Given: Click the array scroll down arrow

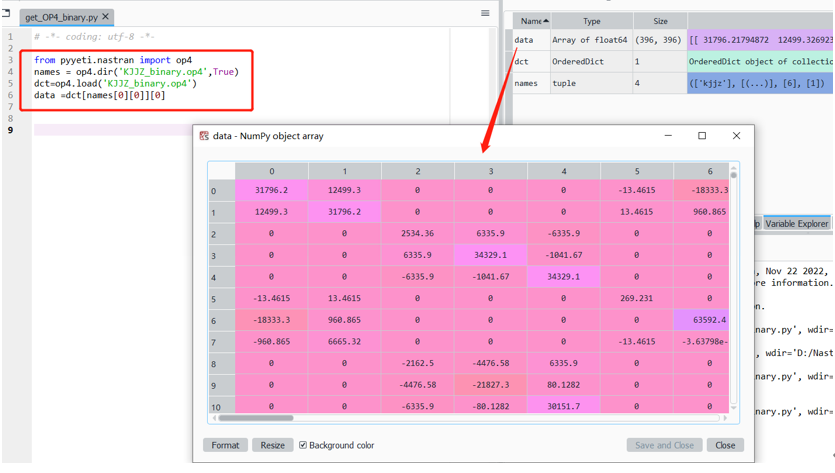Looking at the screenshot, I should [733, 408].
